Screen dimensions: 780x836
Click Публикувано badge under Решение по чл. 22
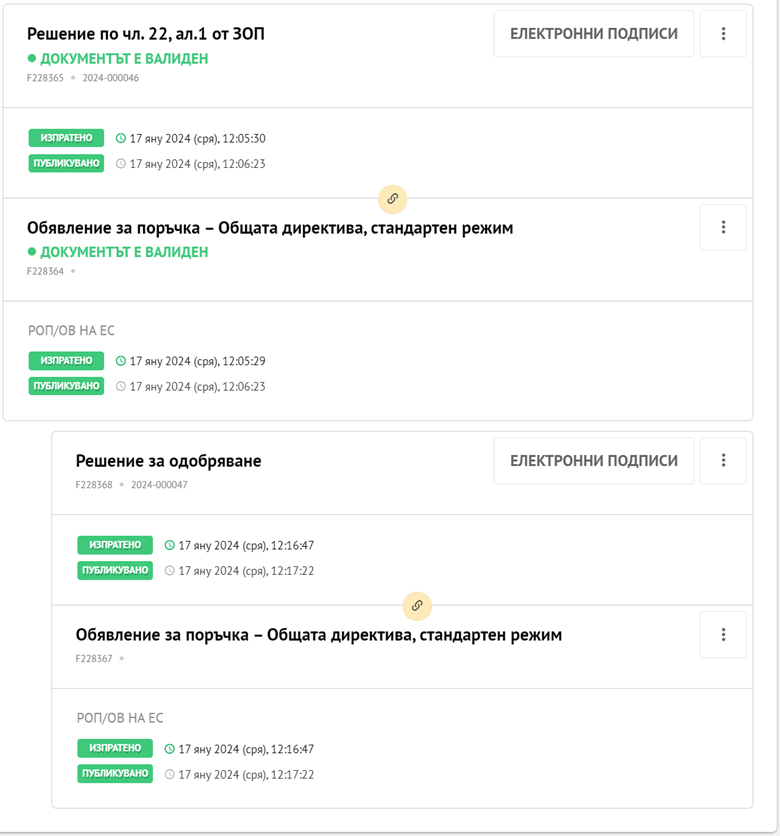click(66, 164)
